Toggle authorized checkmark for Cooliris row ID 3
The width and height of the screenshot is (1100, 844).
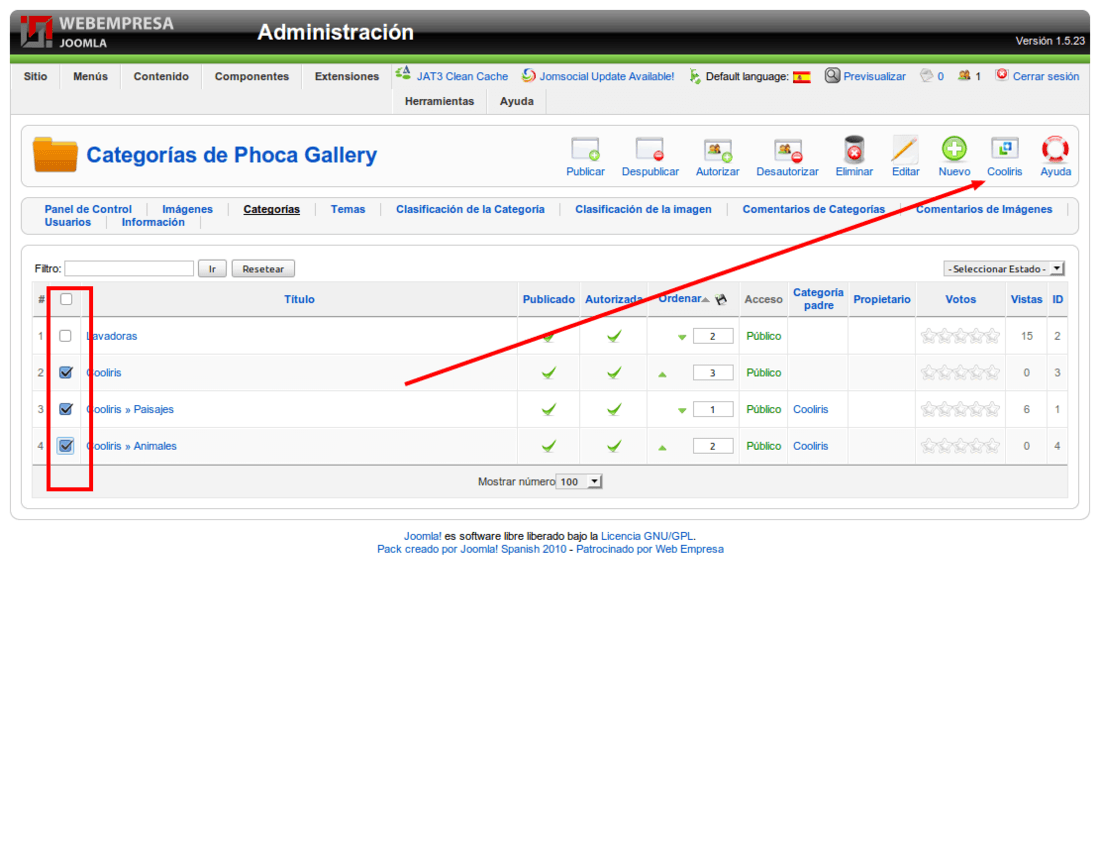point(614,373)
